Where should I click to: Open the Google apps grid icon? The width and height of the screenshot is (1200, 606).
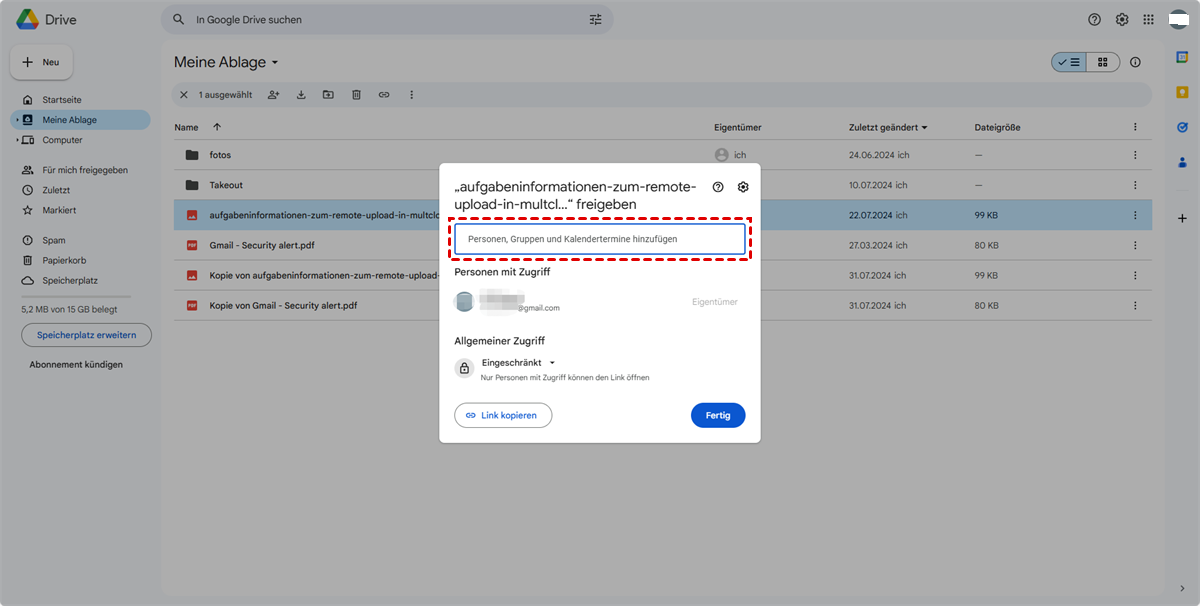tap(1149, 19)
